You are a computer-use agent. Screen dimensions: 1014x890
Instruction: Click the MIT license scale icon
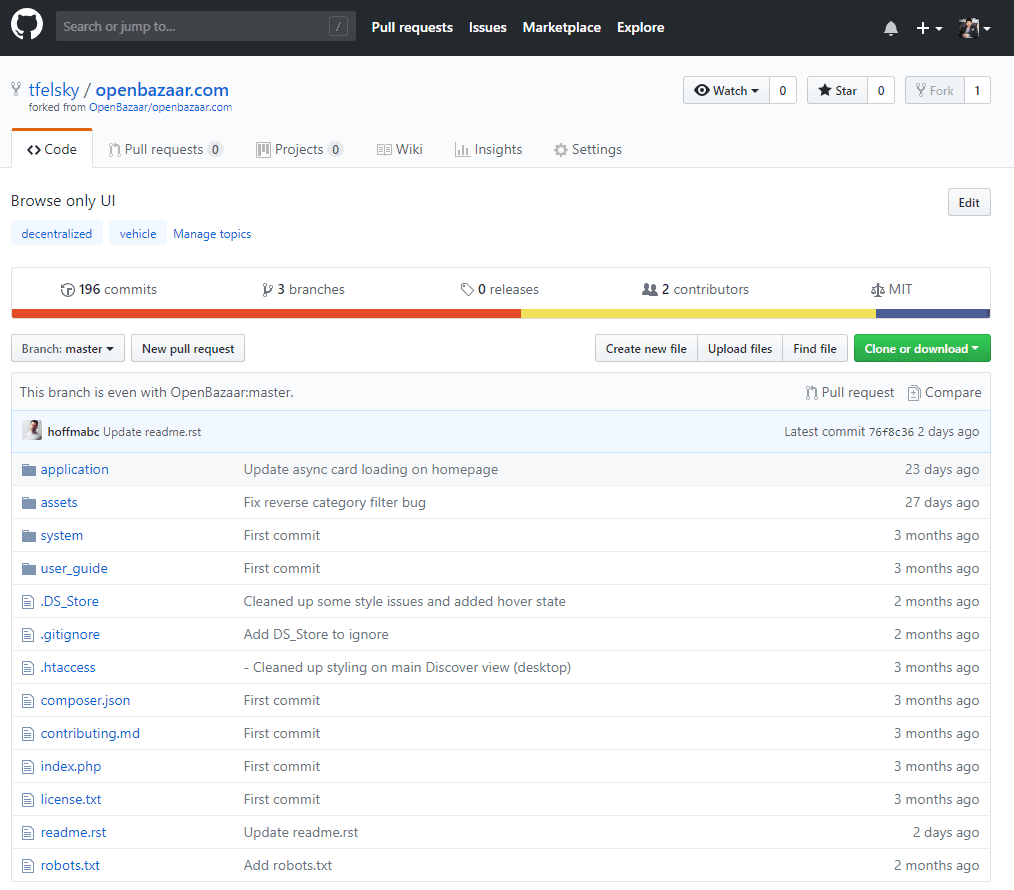878,290
